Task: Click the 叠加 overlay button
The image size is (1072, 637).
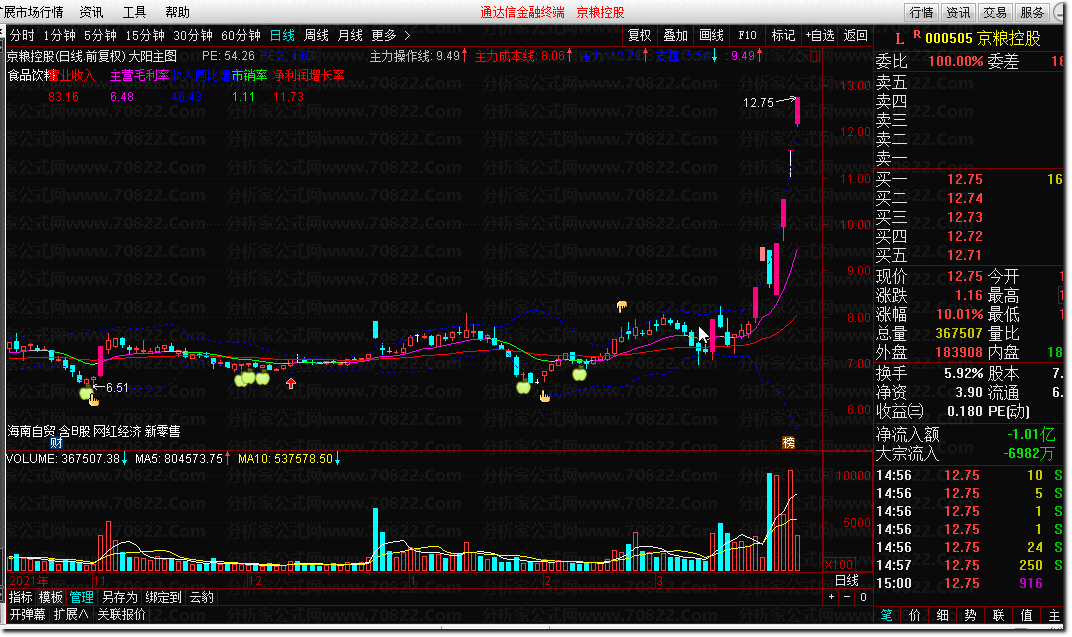Action: click(675, 36)
